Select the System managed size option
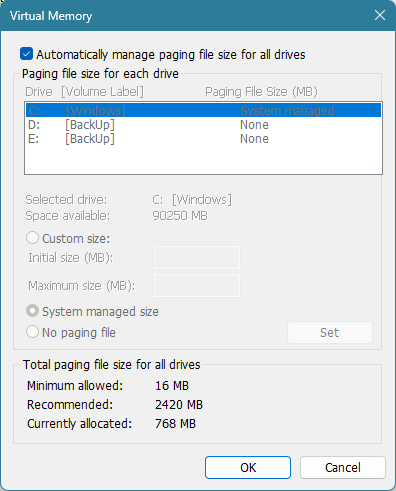 point(32,311)
